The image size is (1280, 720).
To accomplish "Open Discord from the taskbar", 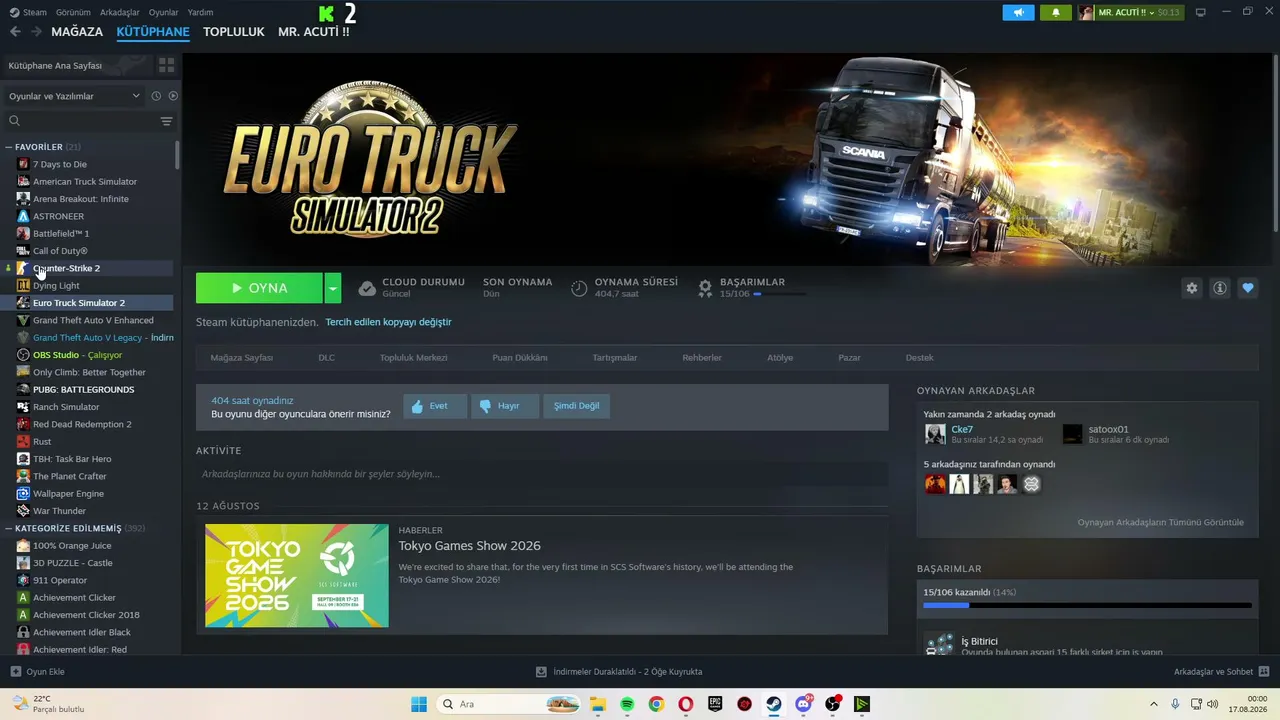I will point(803,704).
